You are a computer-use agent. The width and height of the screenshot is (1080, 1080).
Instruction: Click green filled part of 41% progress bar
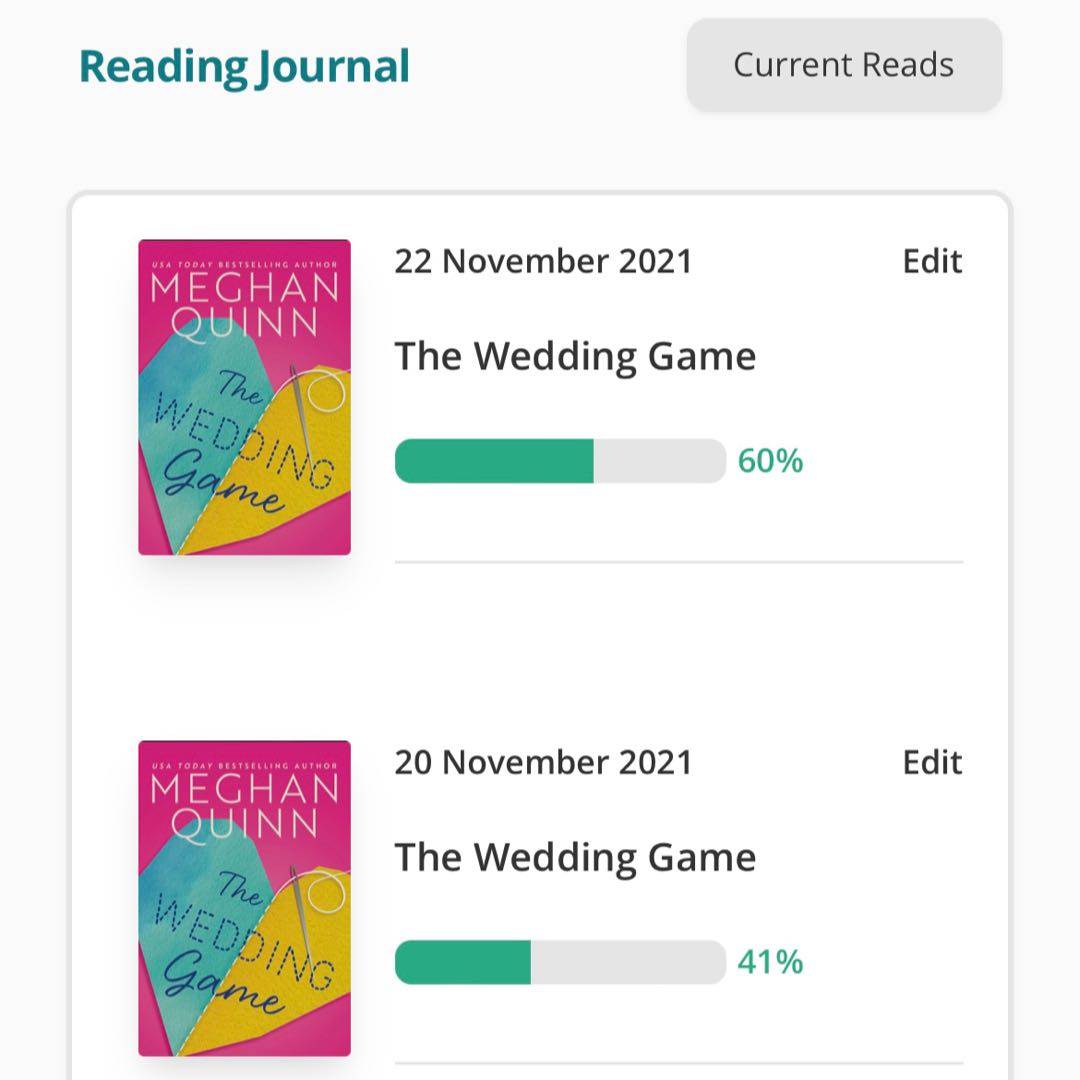462,962
